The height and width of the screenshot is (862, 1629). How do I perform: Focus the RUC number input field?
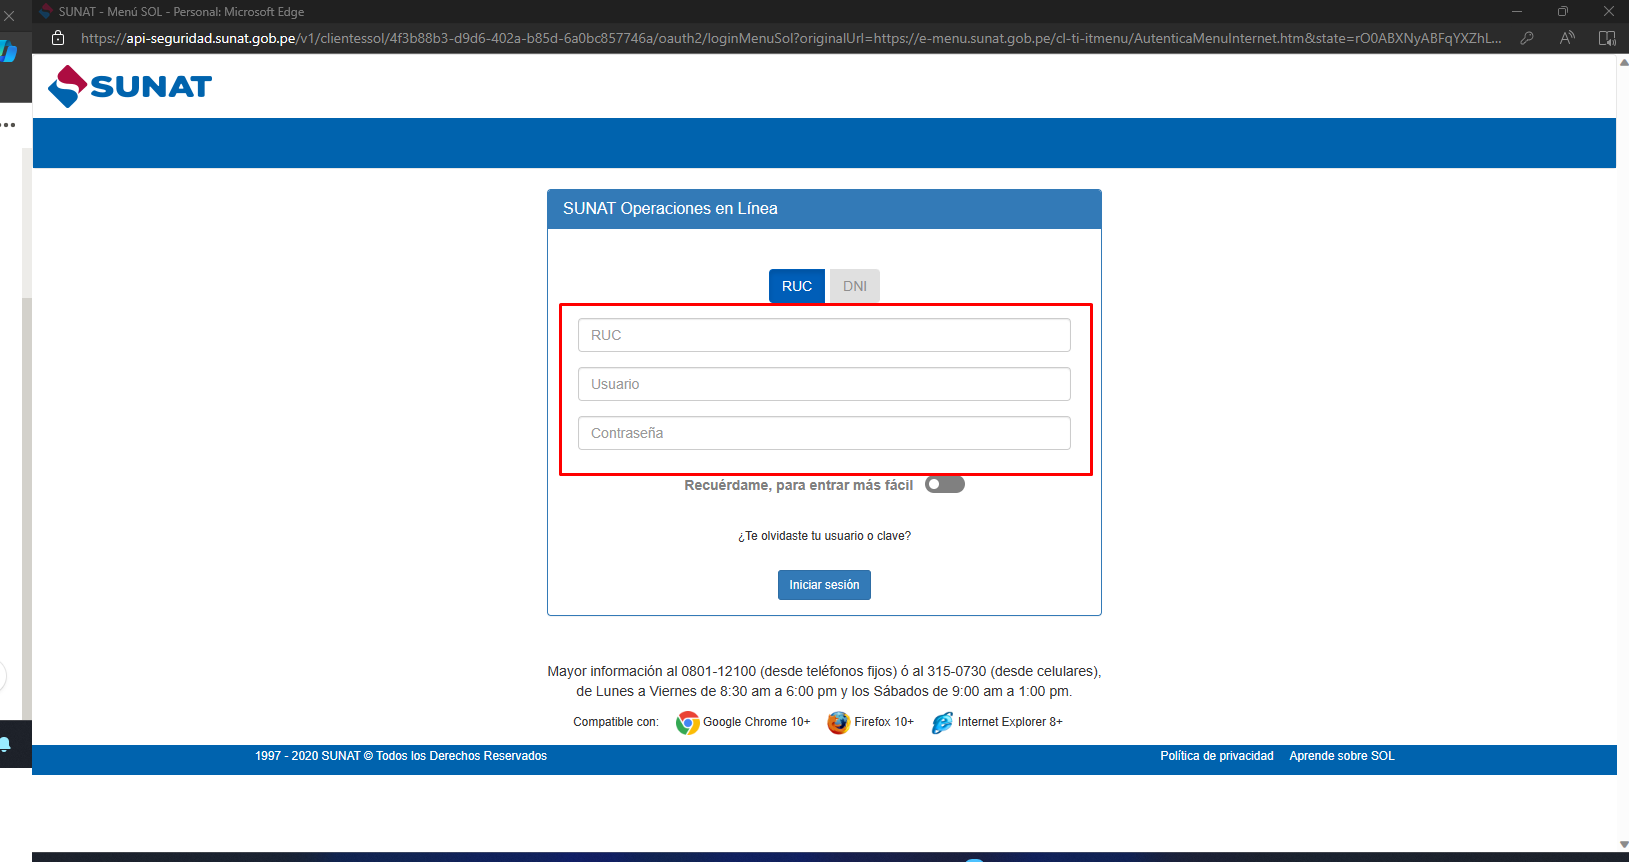(824, 335)
